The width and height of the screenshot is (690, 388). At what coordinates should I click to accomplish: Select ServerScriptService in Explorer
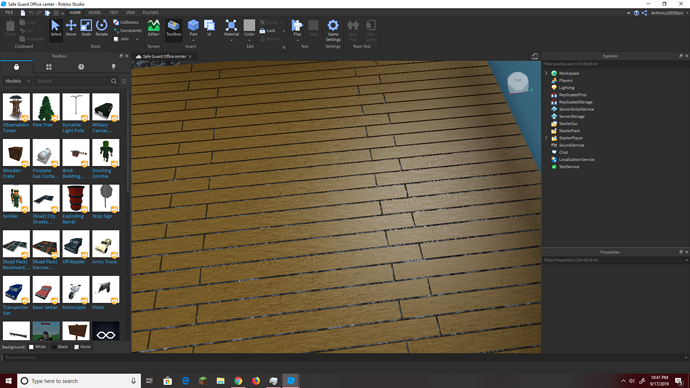[x=576, y=109]
